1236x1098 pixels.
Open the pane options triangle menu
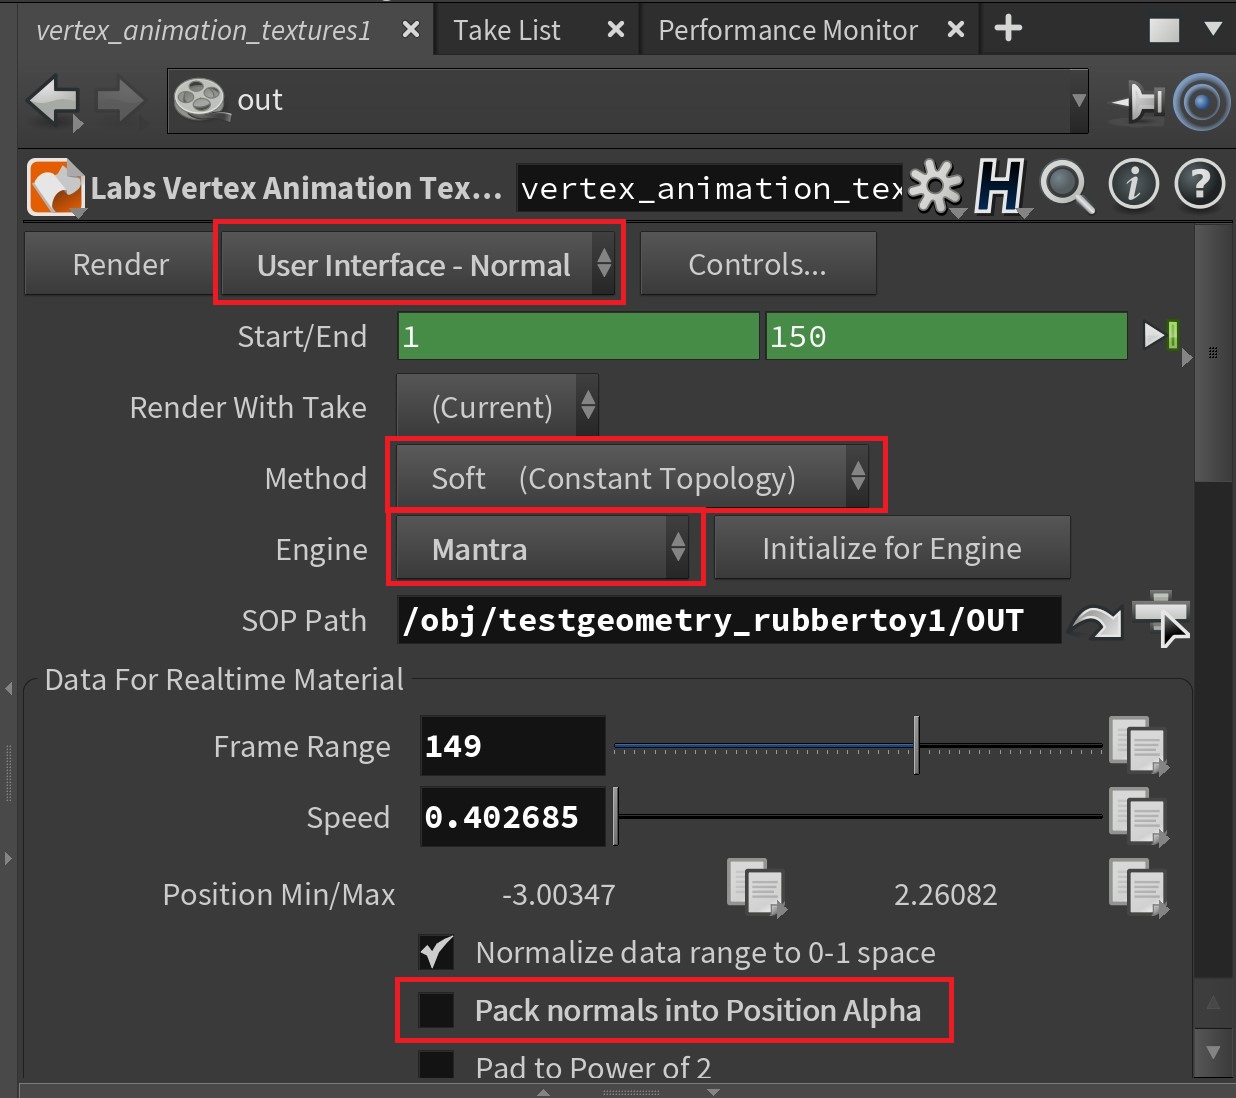point(1213,29)
